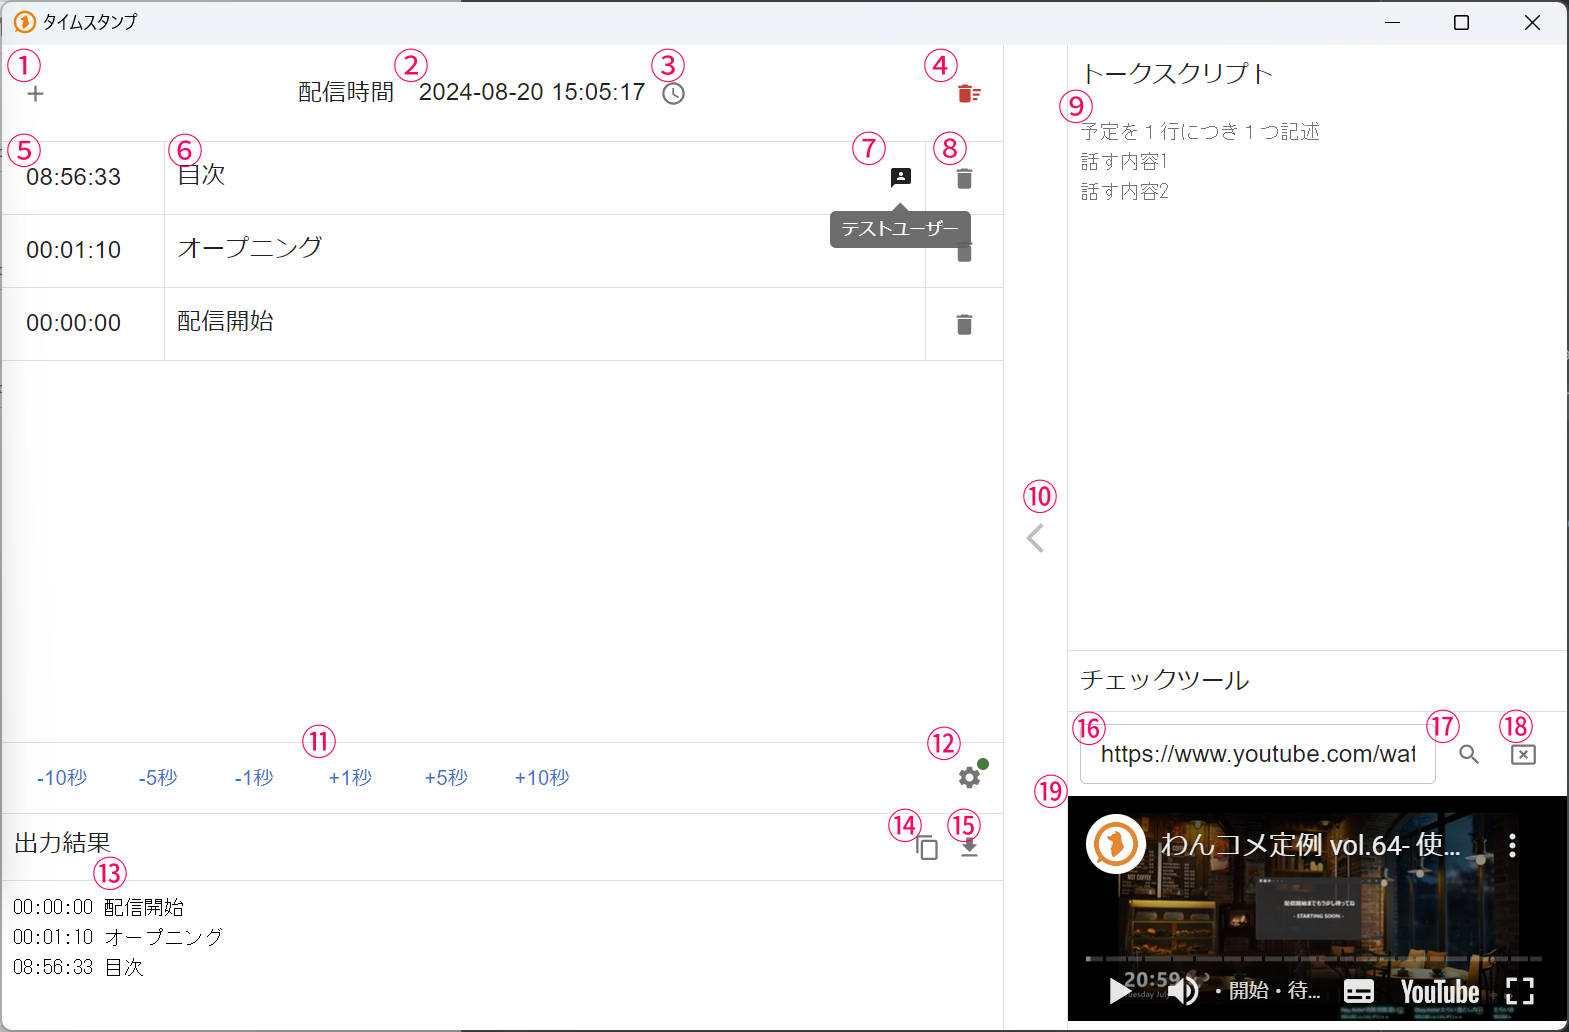Click the red delete-all timestamps icon
1569x1032 pixels.
click(968, 94)
